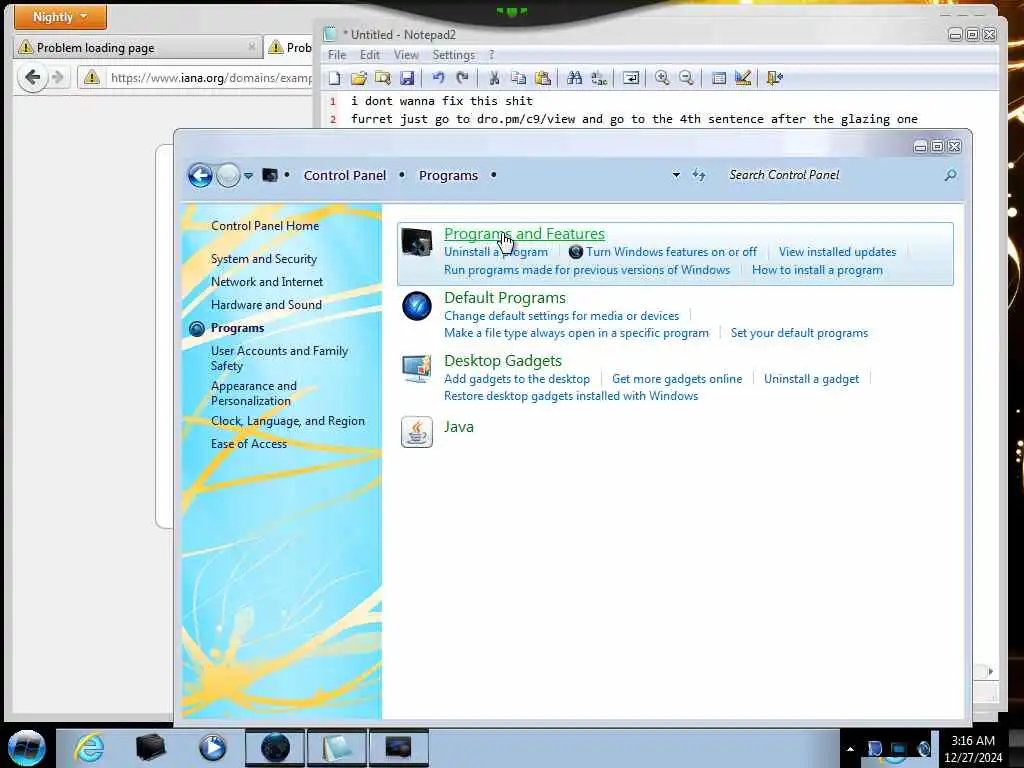Click View installed updates link
Screen dimensions: 1024x768
[837, 252]
